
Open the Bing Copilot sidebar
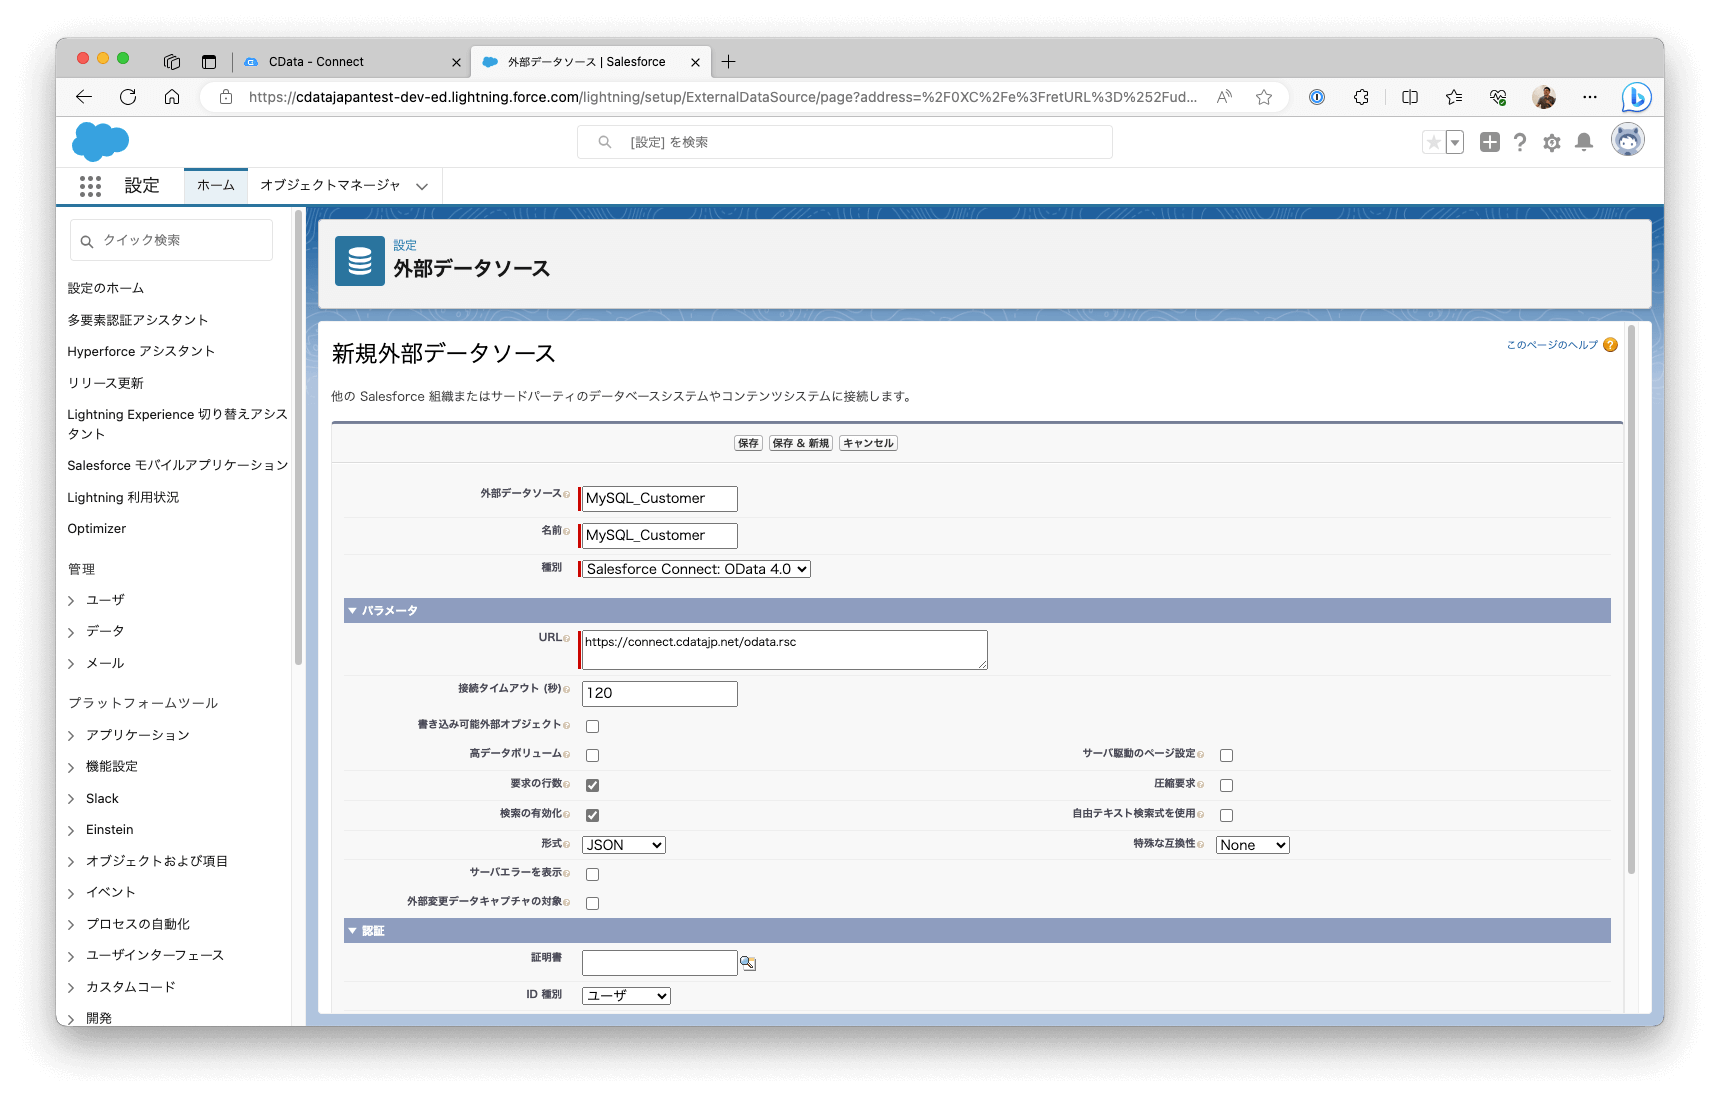coord(1636,97)
